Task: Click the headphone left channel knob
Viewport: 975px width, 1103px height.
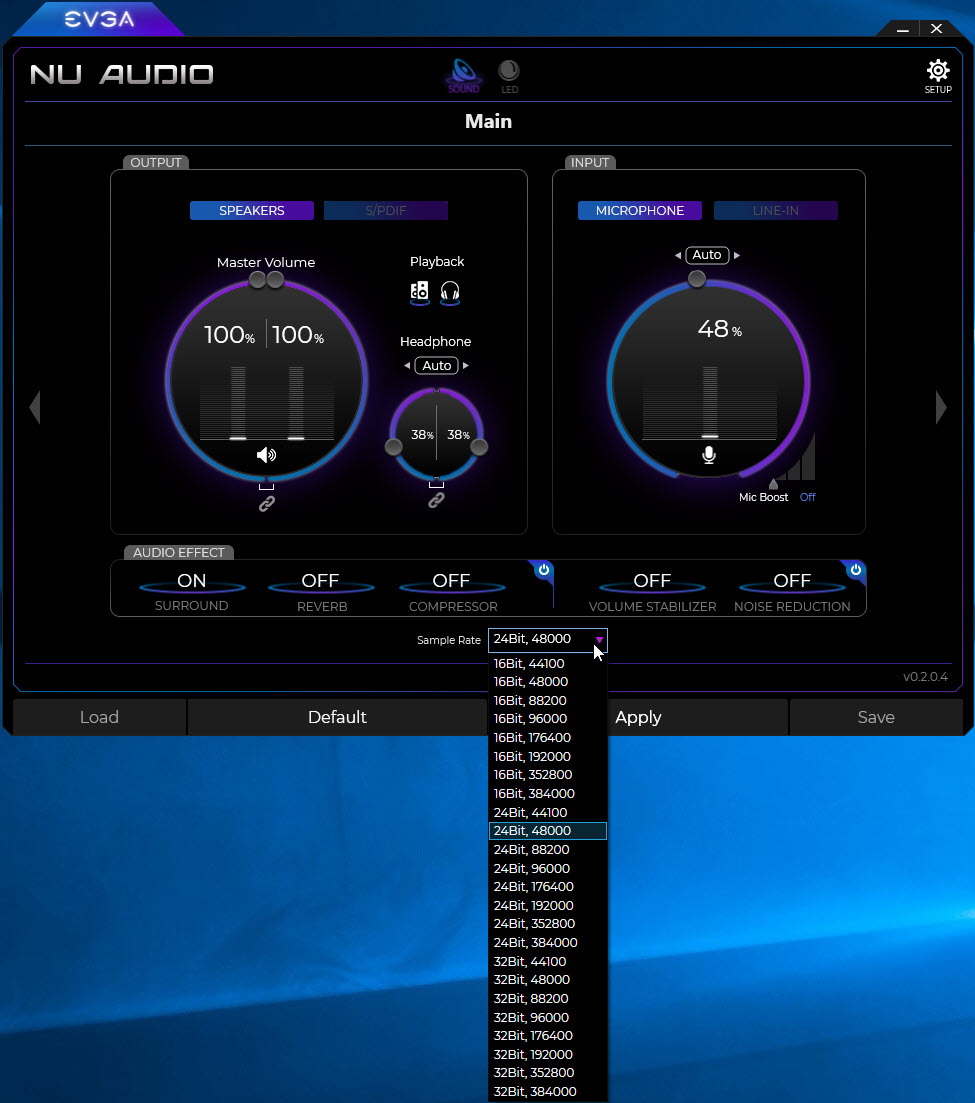Action: pos(394,447)
